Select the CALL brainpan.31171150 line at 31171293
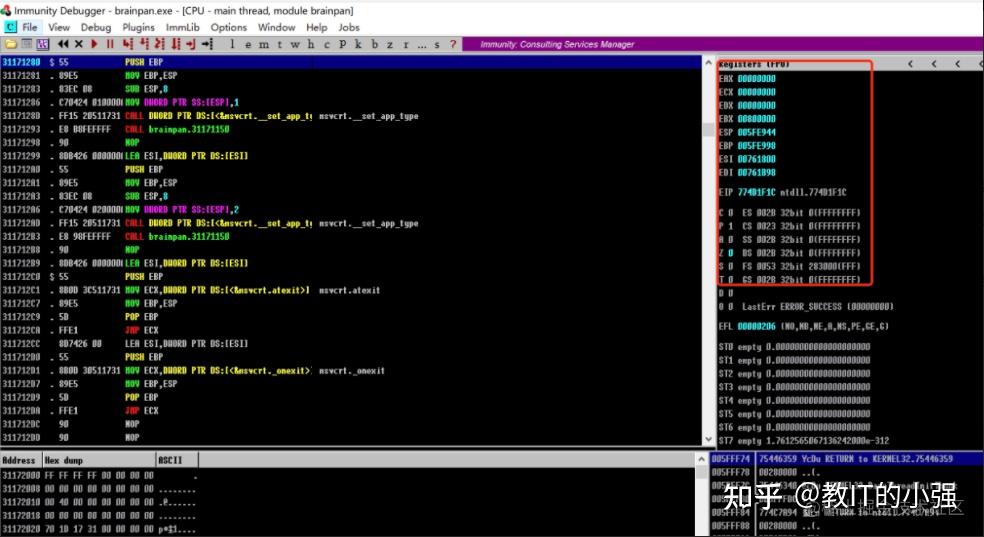The image size is (984, 537). click(351, 129)
